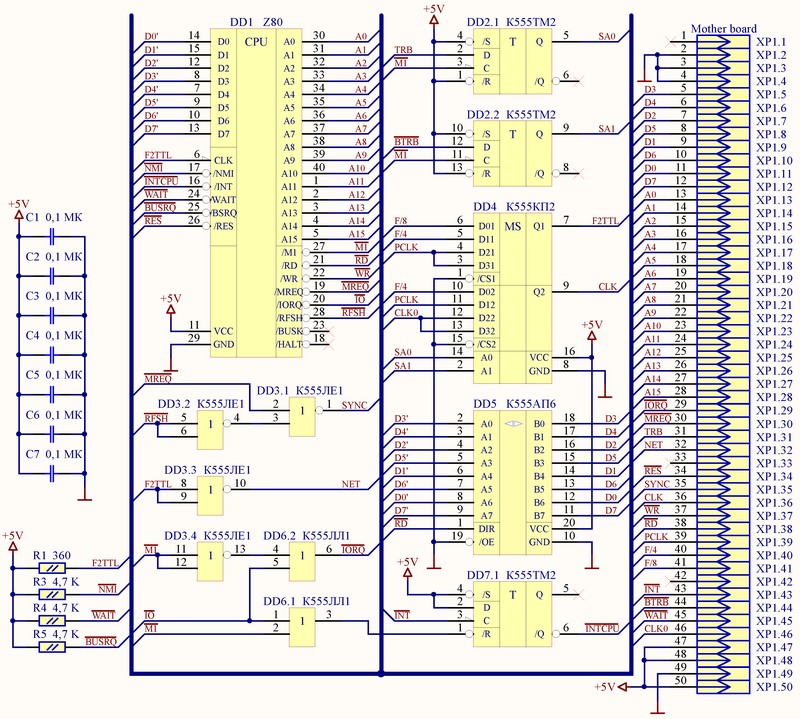Select the DD2.1 K555TM2 flip-flop symbol
Image resolution: width=800 pixels, height=719 pixels.
[x=513, y=58]
